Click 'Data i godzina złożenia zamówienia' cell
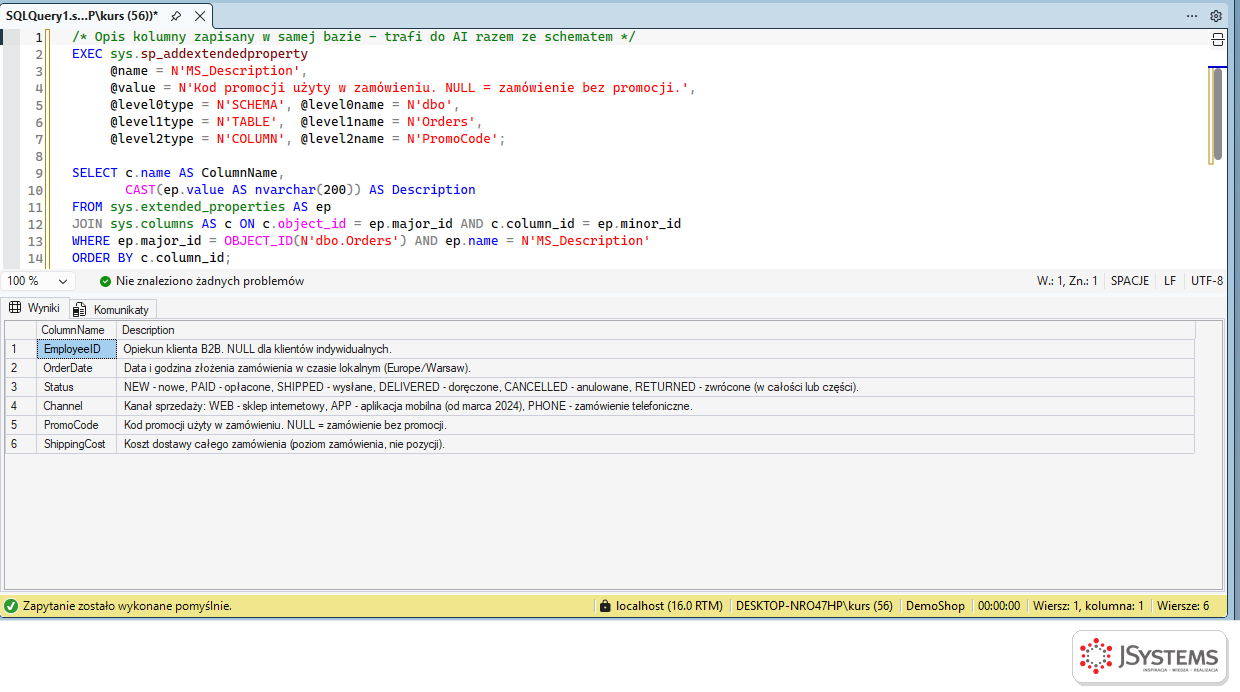The height and width of the screenshot is (692, 1240). point(656,368)
